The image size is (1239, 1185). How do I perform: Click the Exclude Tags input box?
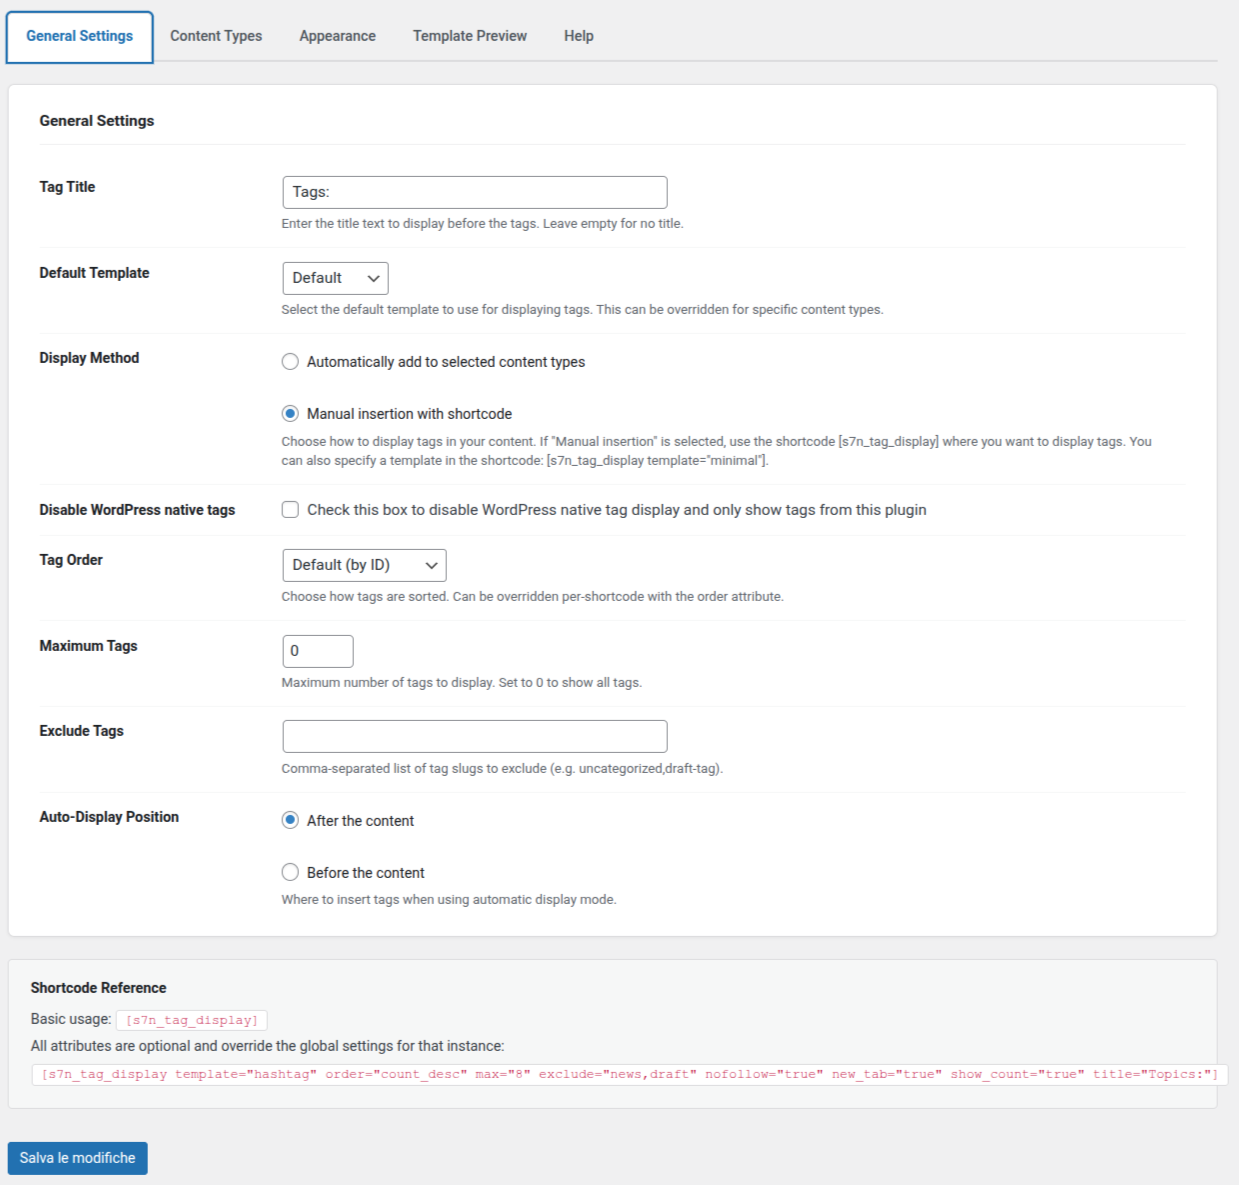(x=474, y=736)
